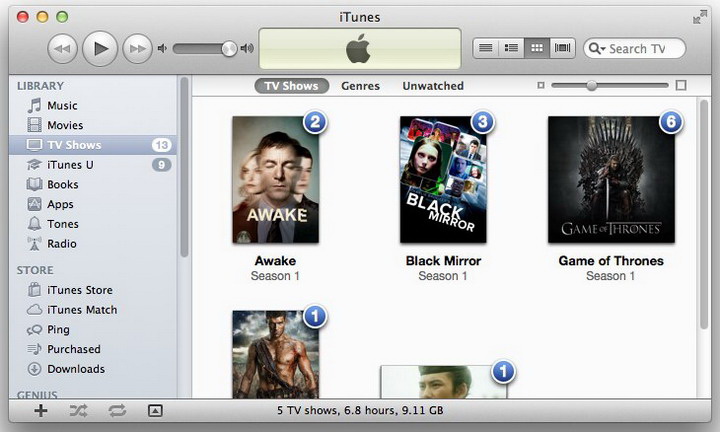Click the main content scrollbar
The image size is (720, 432).
tap(704, 214)
